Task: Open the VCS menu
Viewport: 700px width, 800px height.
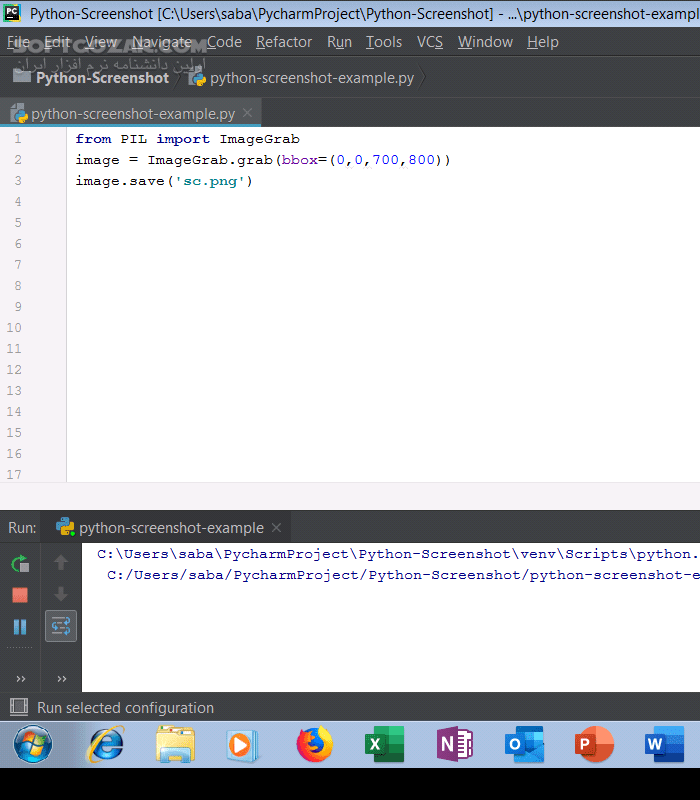Action: click(x=430, y=42)
